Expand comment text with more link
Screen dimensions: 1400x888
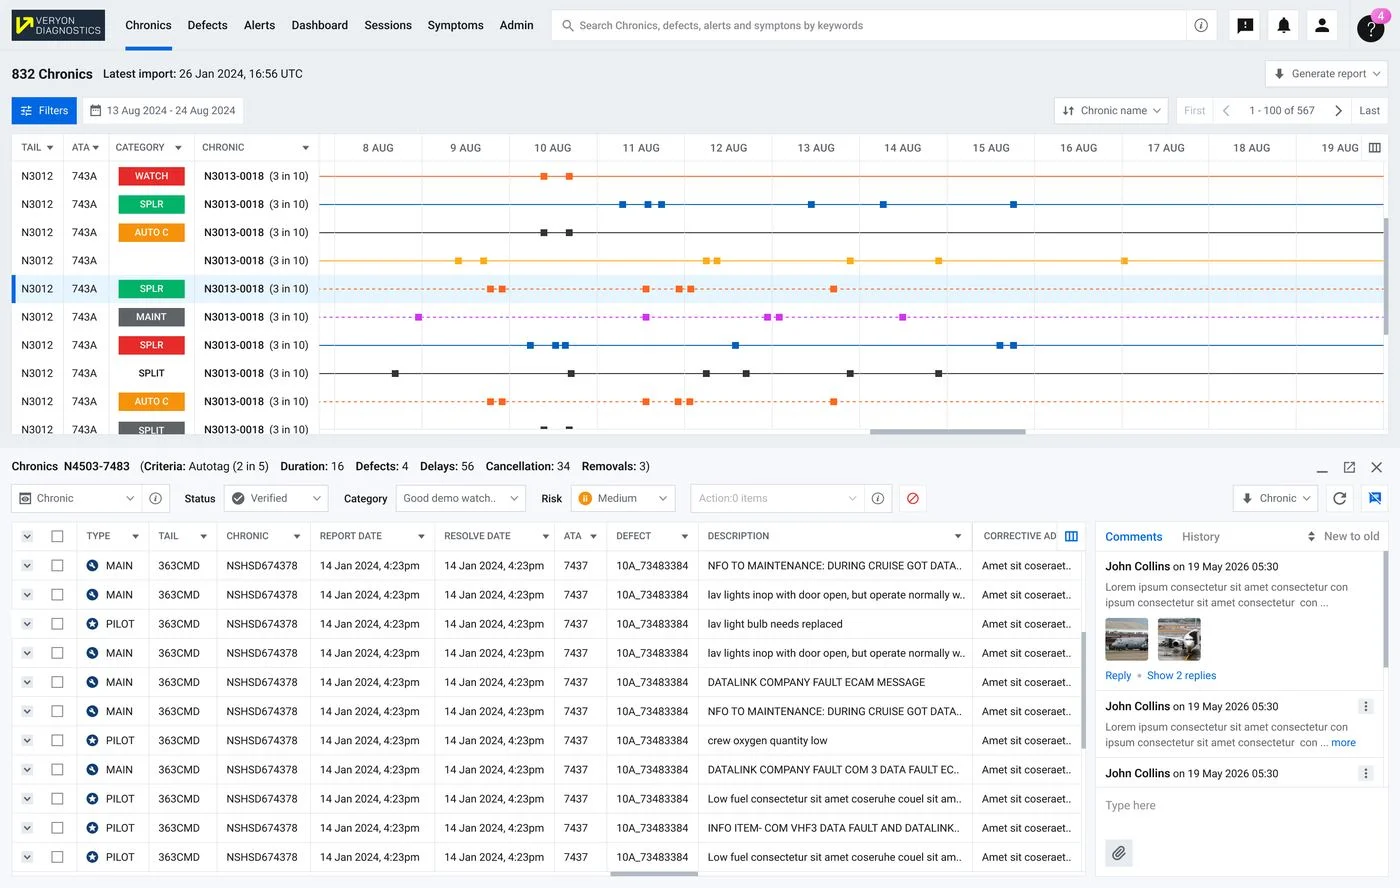tap(1343, 743)
